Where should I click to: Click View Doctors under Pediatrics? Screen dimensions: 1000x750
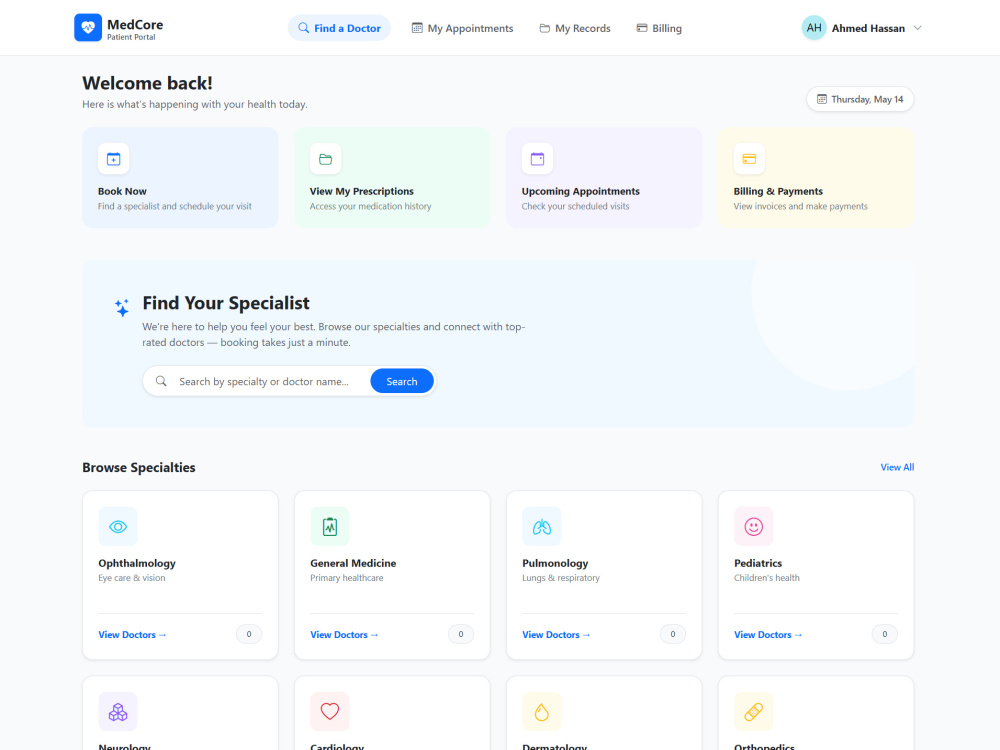767,635
